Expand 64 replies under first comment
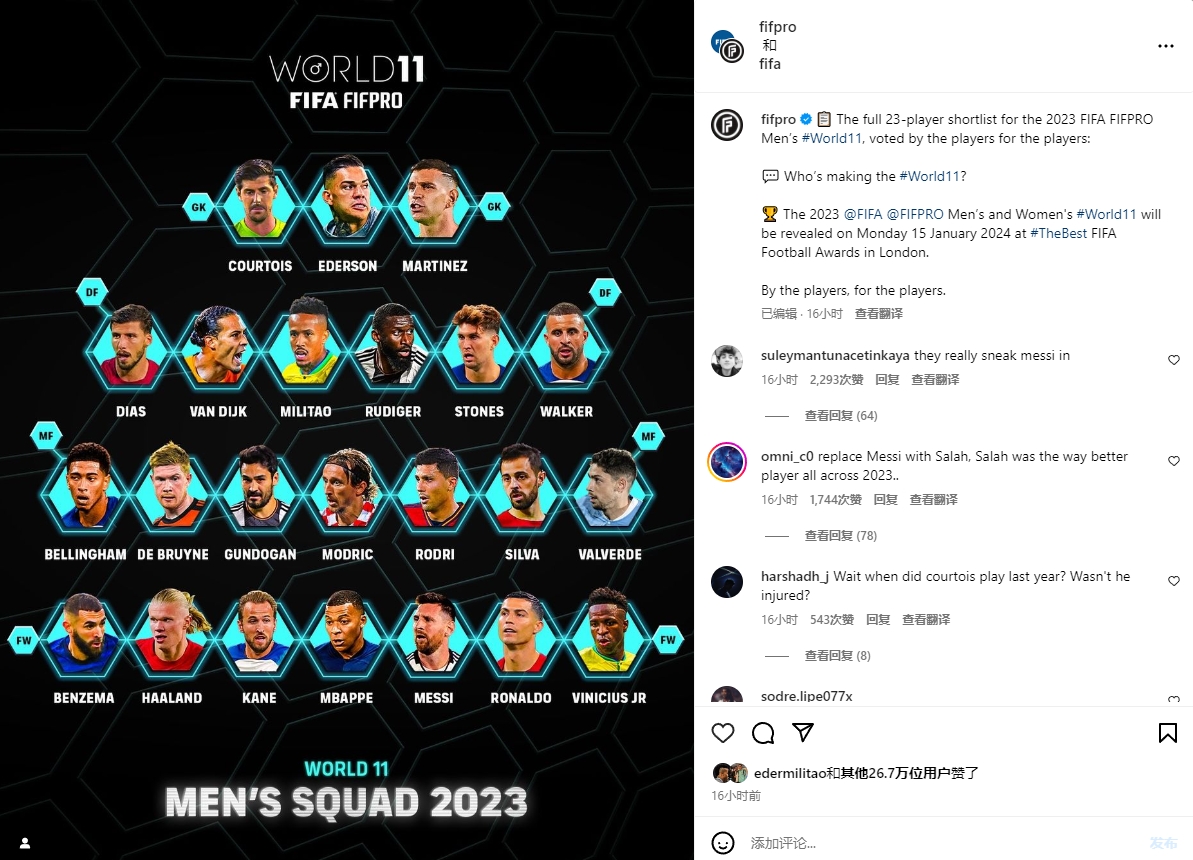The image size is (1193, 860). tap(841, 416)
